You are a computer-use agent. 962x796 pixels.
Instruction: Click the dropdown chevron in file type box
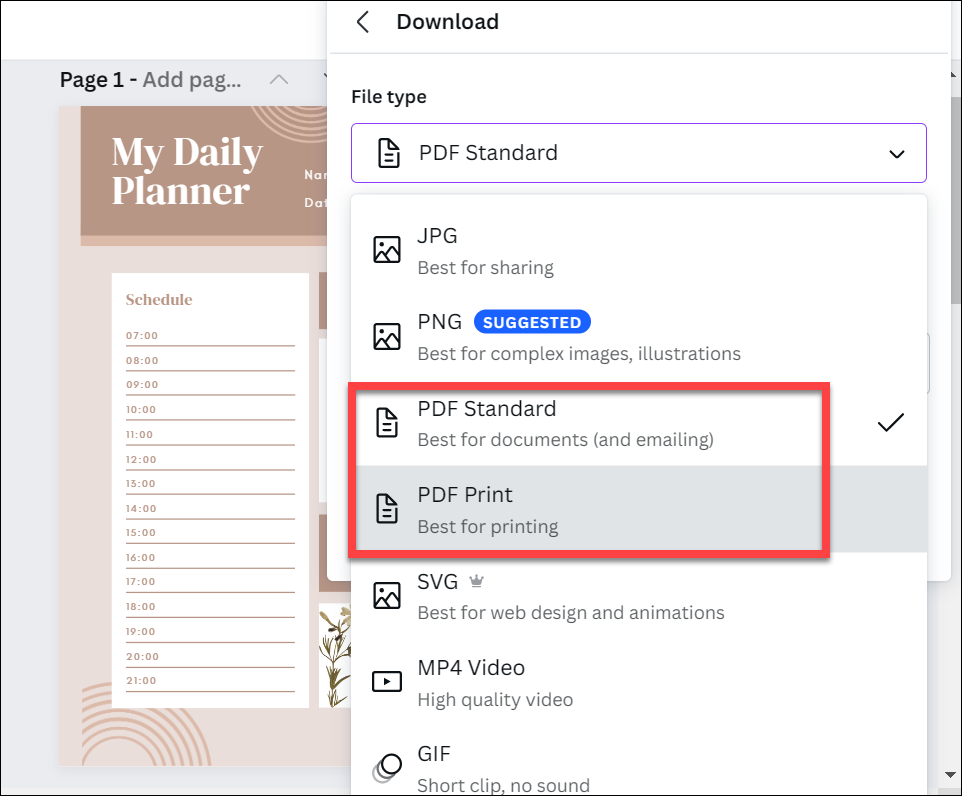point(897,154)
